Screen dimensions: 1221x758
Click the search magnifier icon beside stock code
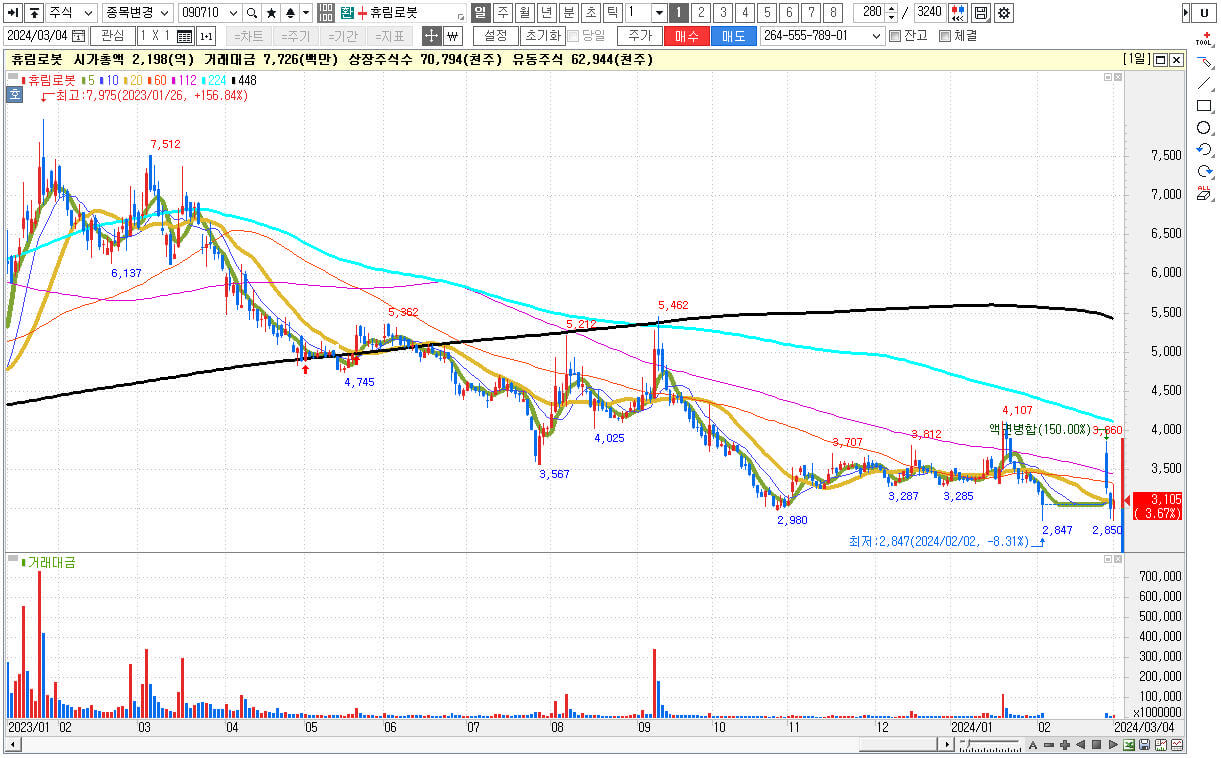coord(252,13)
